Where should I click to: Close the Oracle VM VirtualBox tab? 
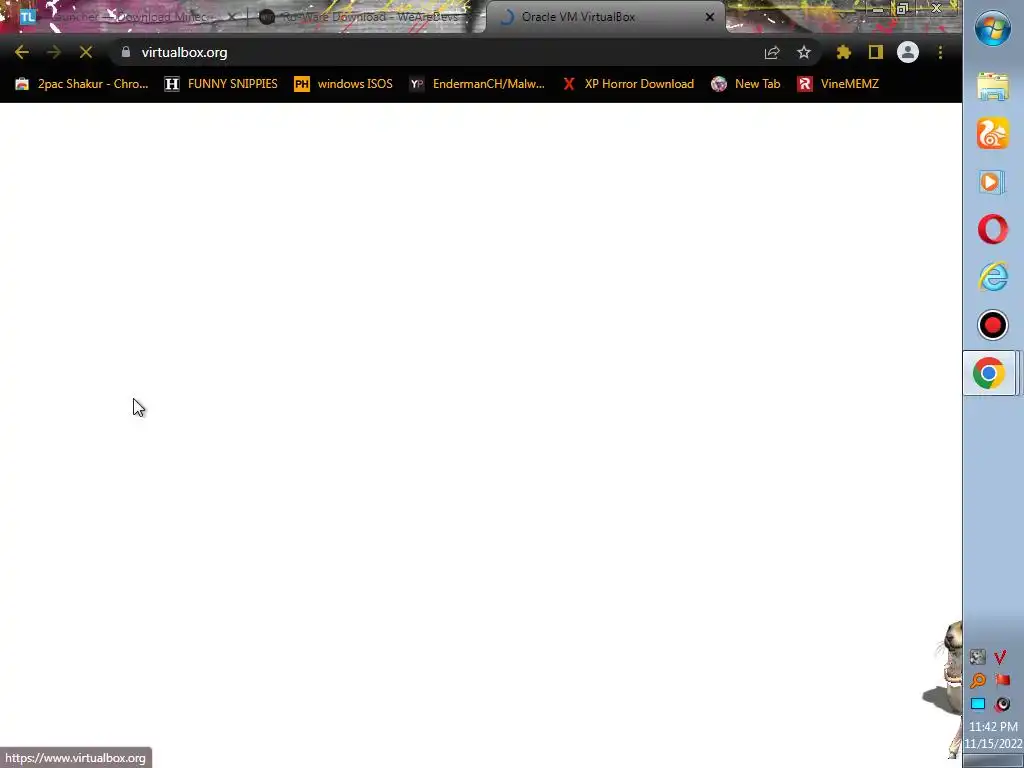(x=710, y=17)
